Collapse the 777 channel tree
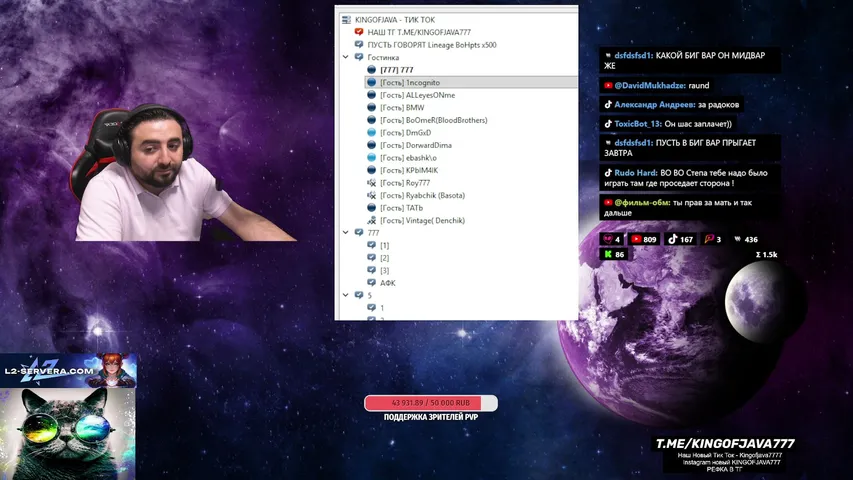The image size is (853, 480). pyautogui.click(x=345, y=232)
